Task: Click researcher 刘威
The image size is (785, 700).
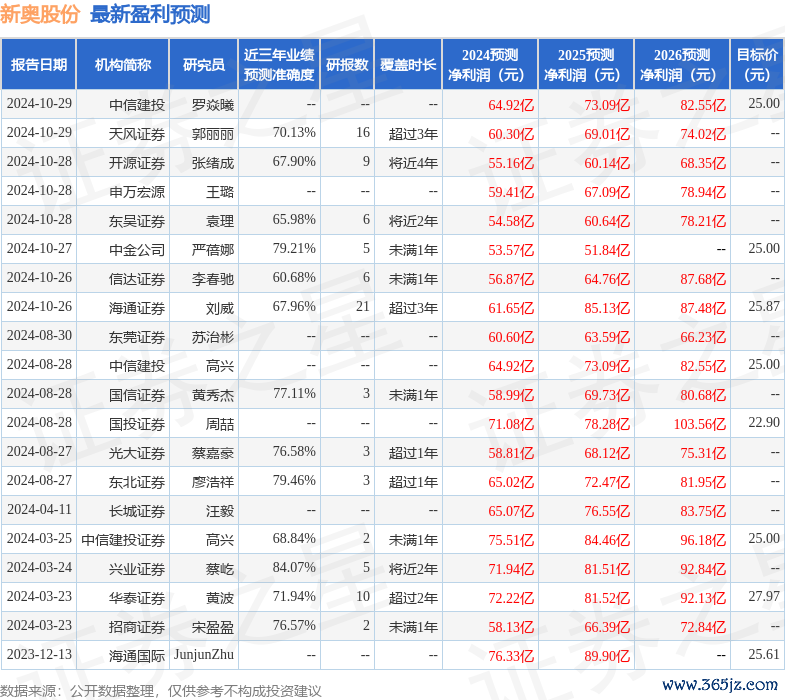Action: pyautogui.click(x=220, y=308)
